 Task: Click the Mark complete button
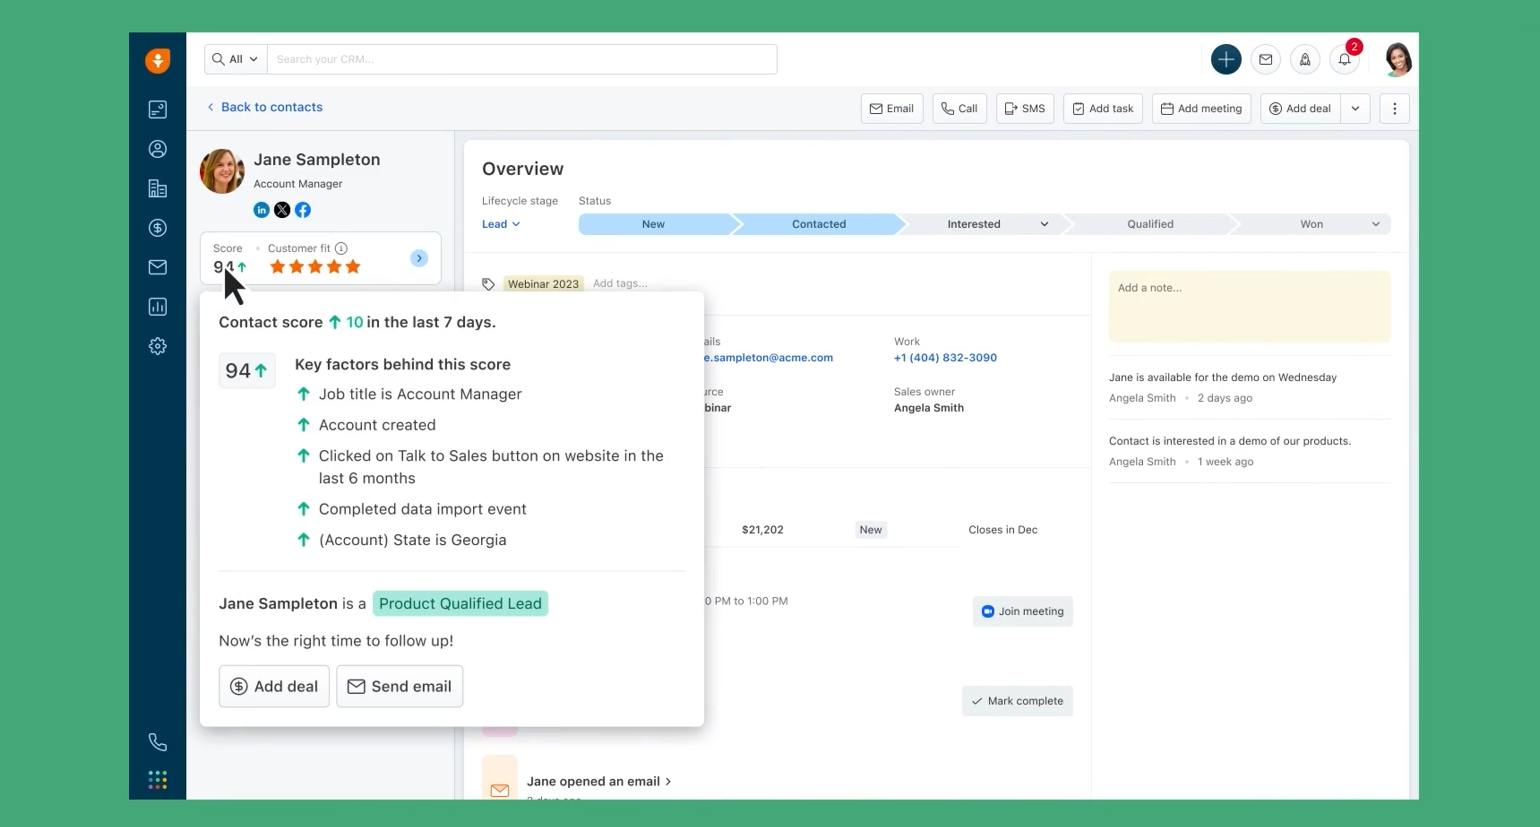click(x=1017, y=701)
